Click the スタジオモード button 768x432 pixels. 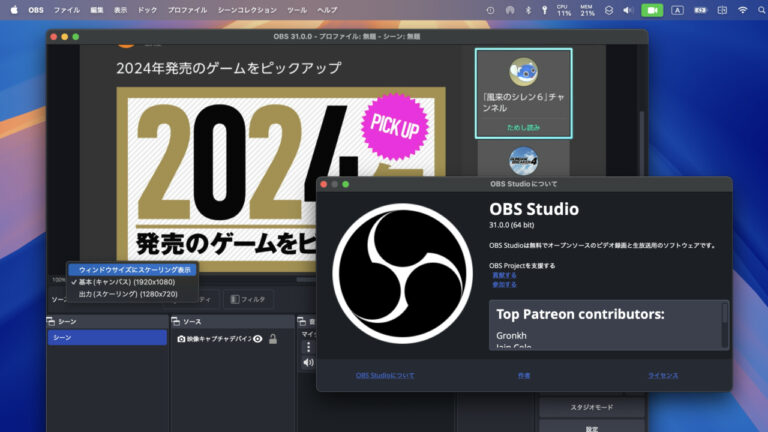594,408
